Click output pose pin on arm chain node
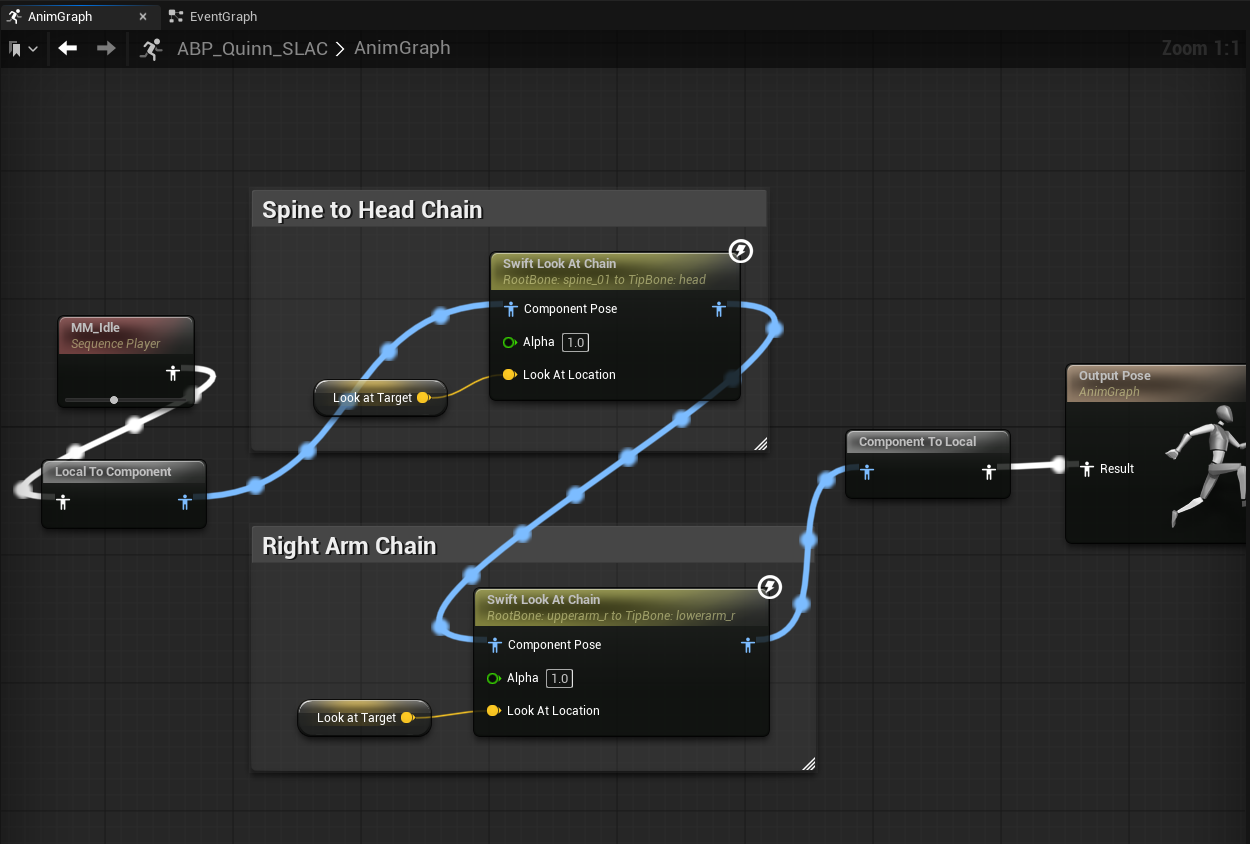The image size is (1250, 844). tap(748, 645)
